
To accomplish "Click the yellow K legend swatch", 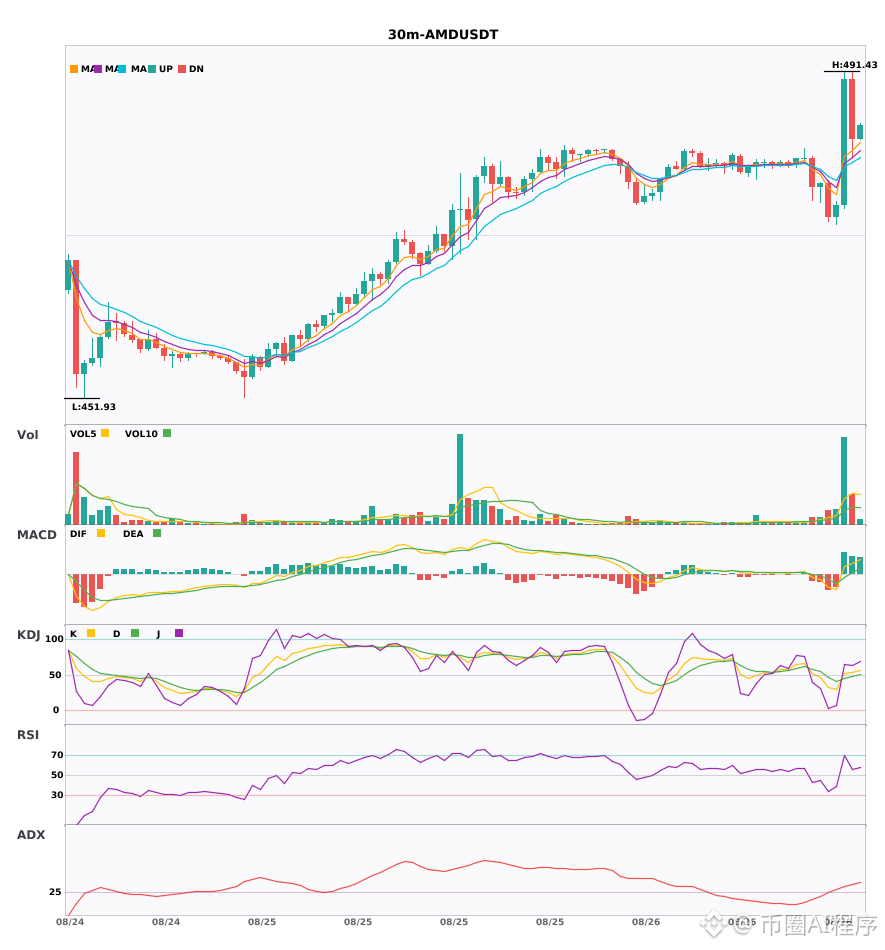I will click(91, 633).
